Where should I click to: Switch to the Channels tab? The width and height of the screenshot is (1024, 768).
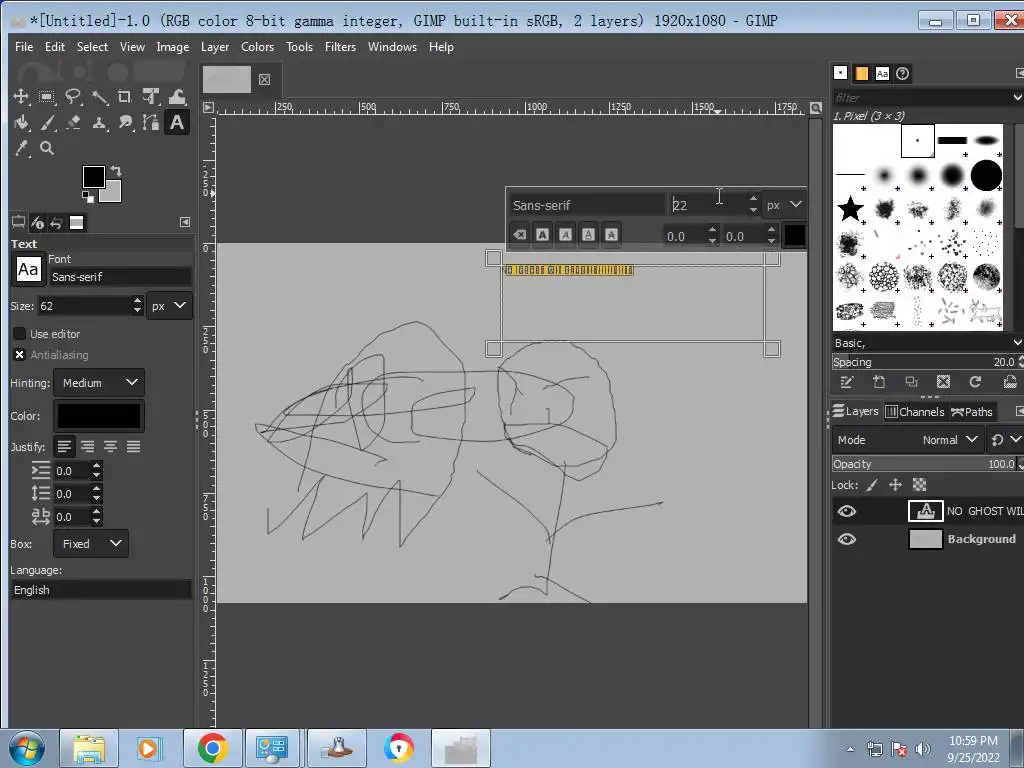tap(914, 412)
